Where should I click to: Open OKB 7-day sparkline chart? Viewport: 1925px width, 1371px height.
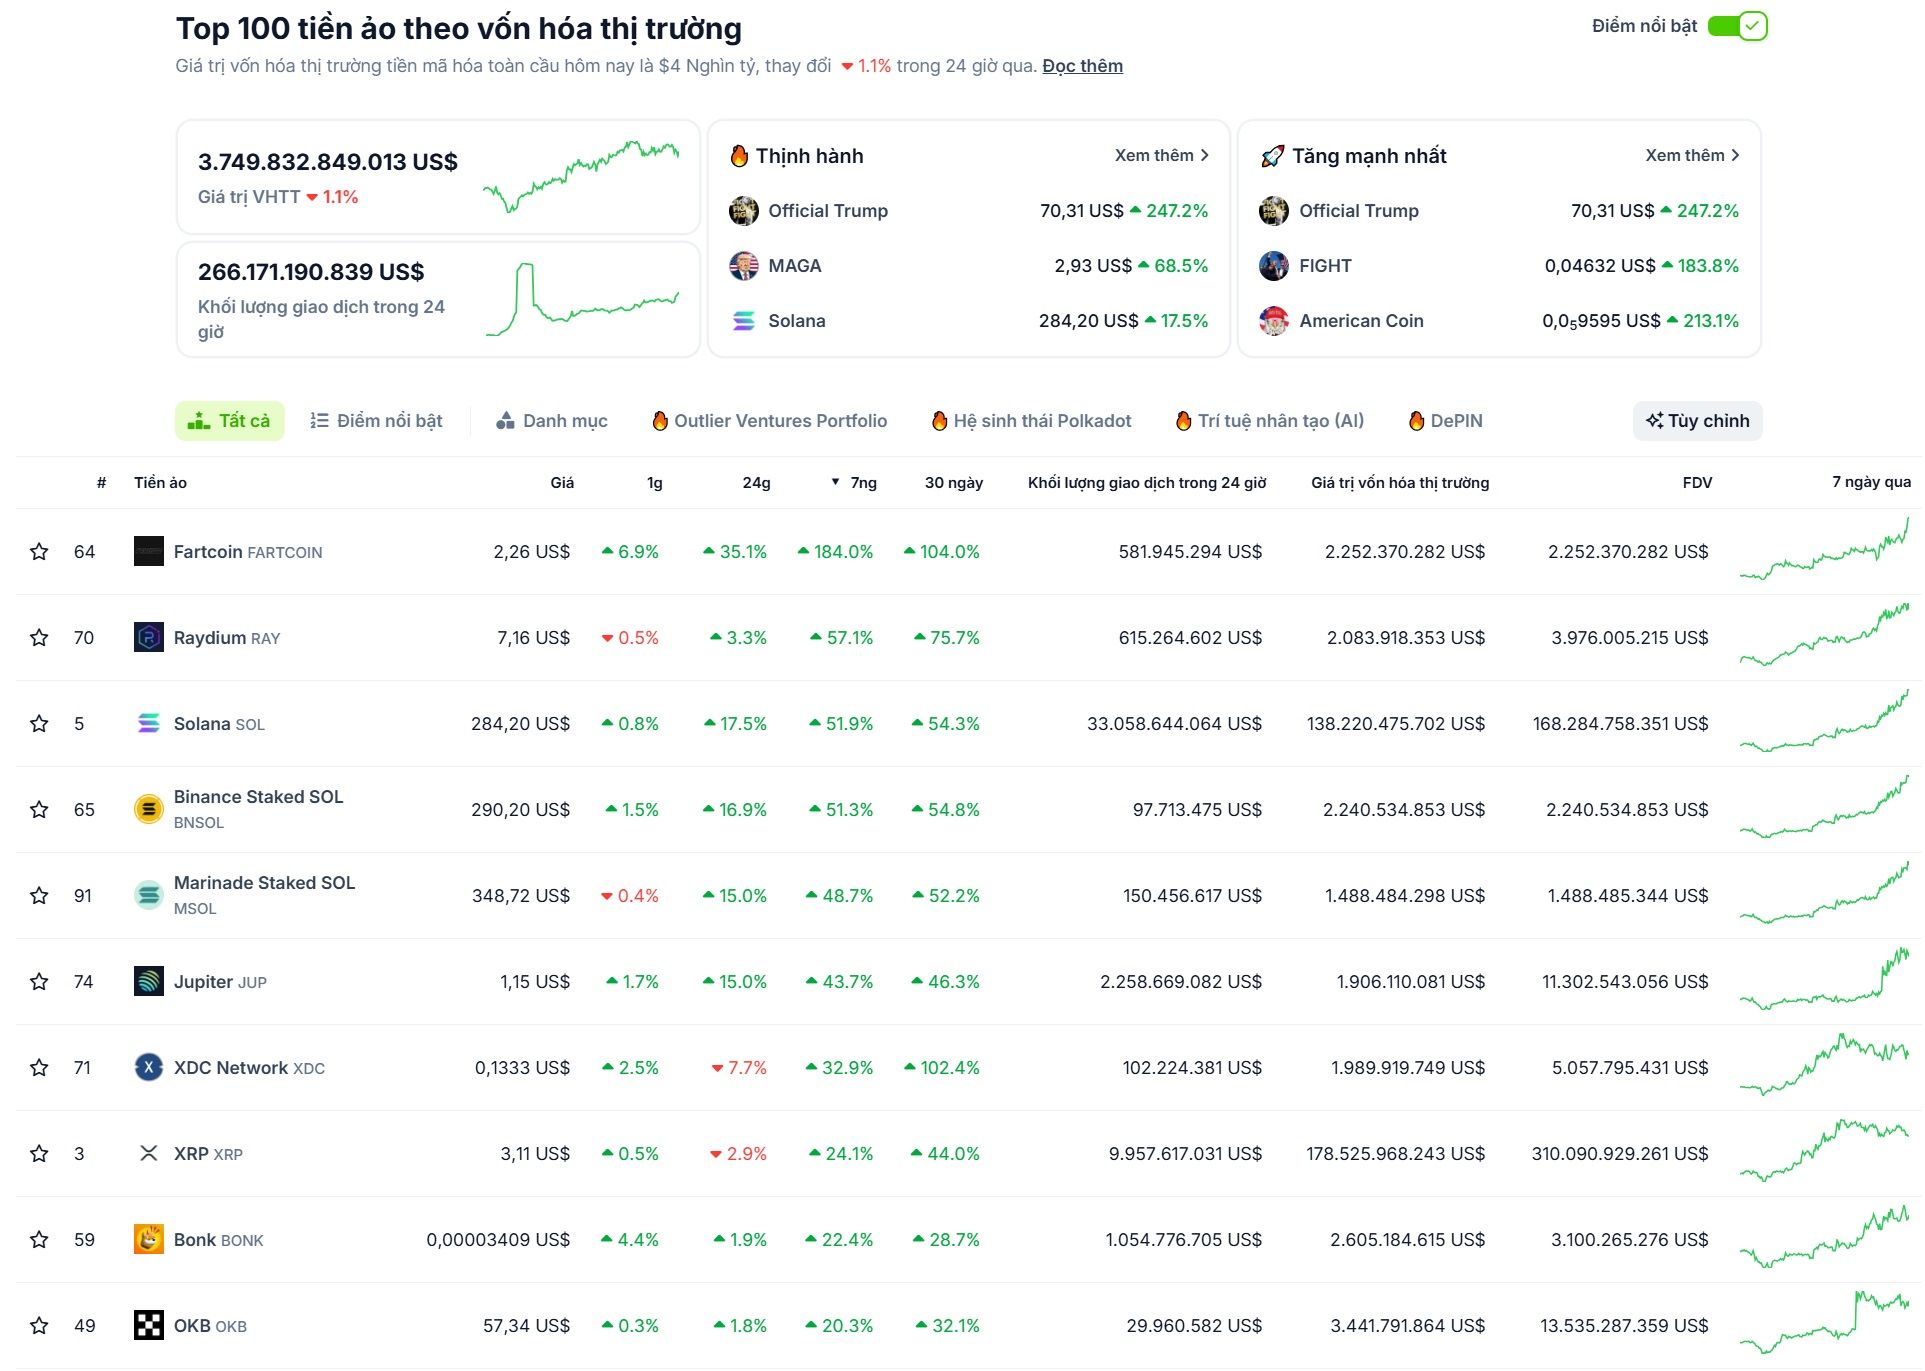(1825, 1322)
